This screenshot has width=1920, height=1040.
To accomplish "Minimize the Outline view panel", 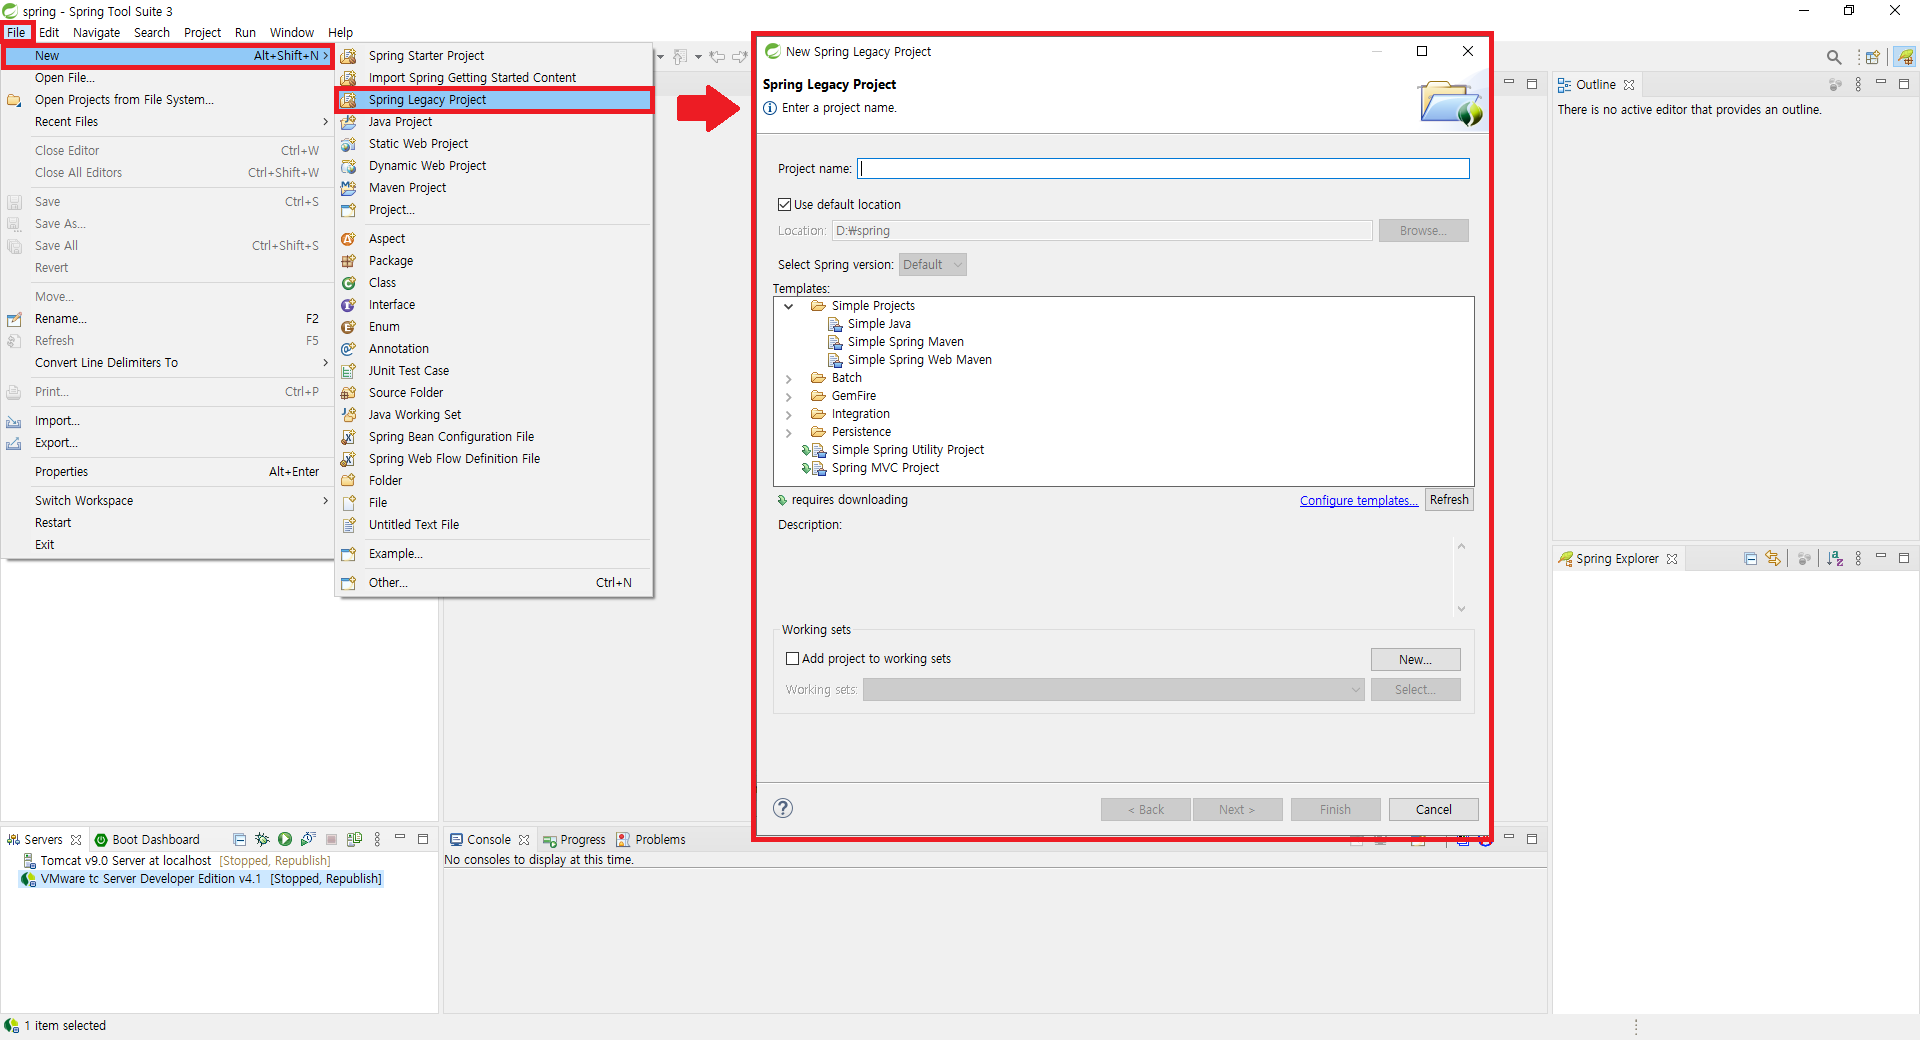I will [1881, 83].
